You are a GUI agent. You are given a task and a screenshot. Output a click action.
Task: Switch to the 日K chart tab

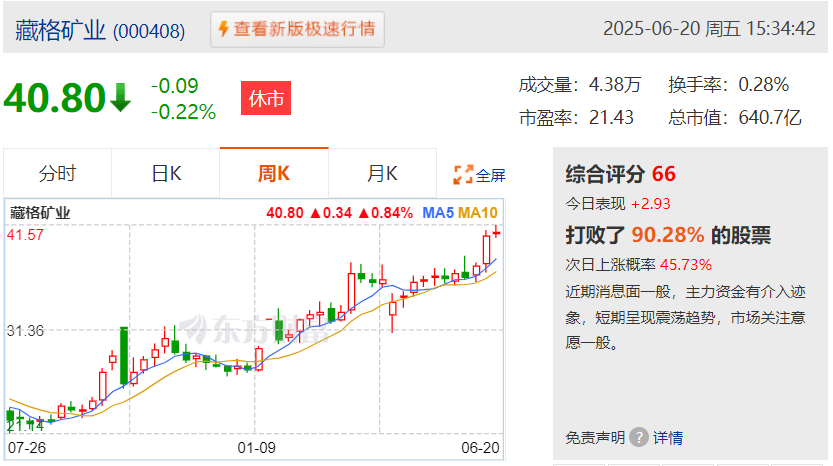[x=166, y=173]
